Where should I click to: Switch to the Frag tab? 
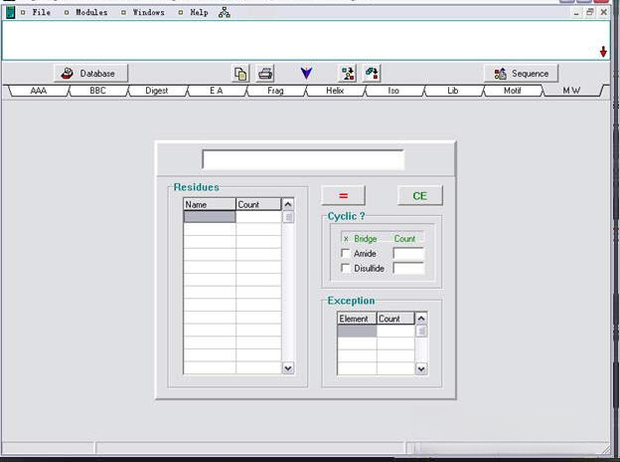point(276,91)
